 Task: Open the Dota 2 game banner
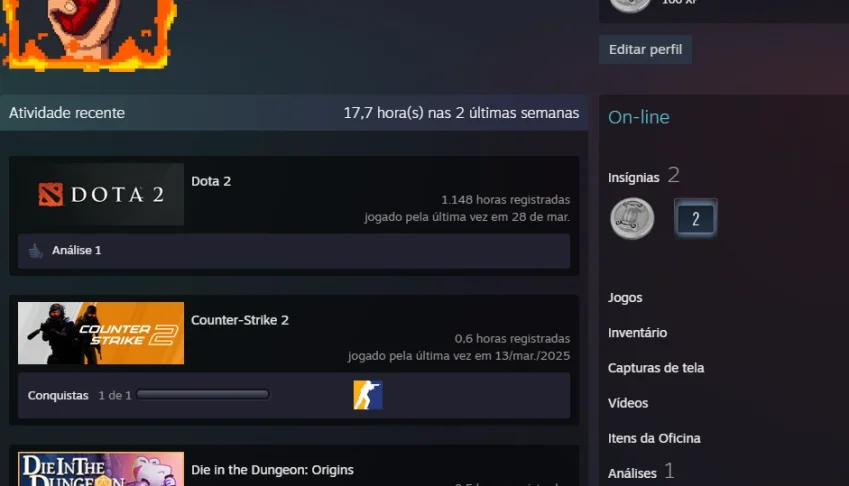(x=101, y=194)
